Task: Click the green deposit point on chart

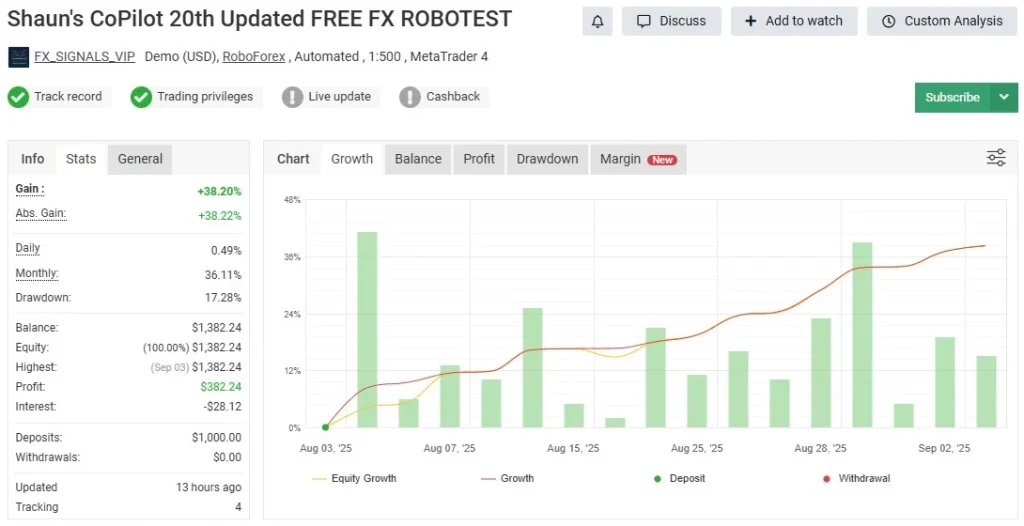Action: point(325,427)
